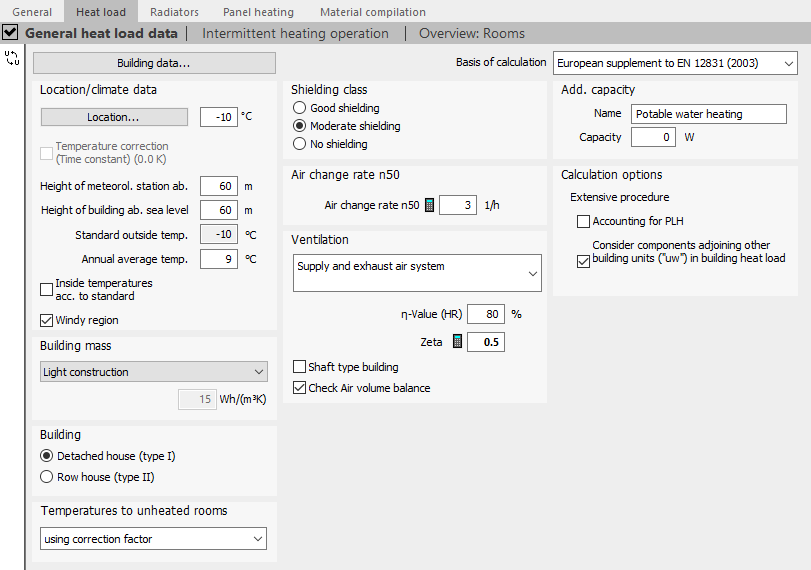Expand Basis of calculation dropdown

(675, 63)
